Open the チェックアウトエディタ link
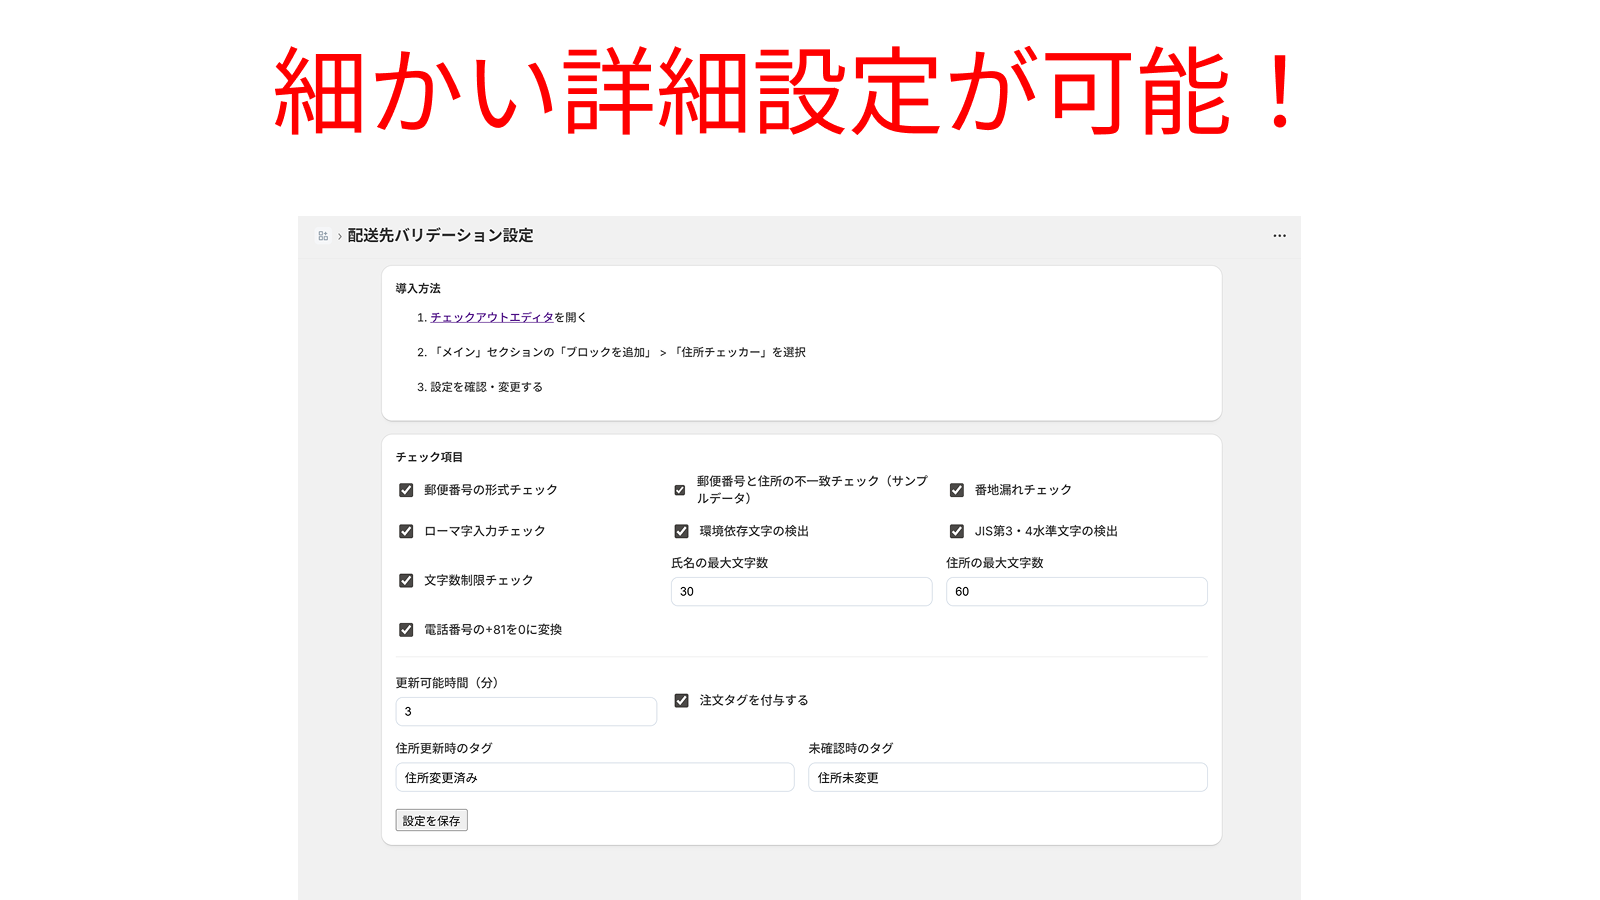The height and width of the screenshot is (900, 1600). 491,317
